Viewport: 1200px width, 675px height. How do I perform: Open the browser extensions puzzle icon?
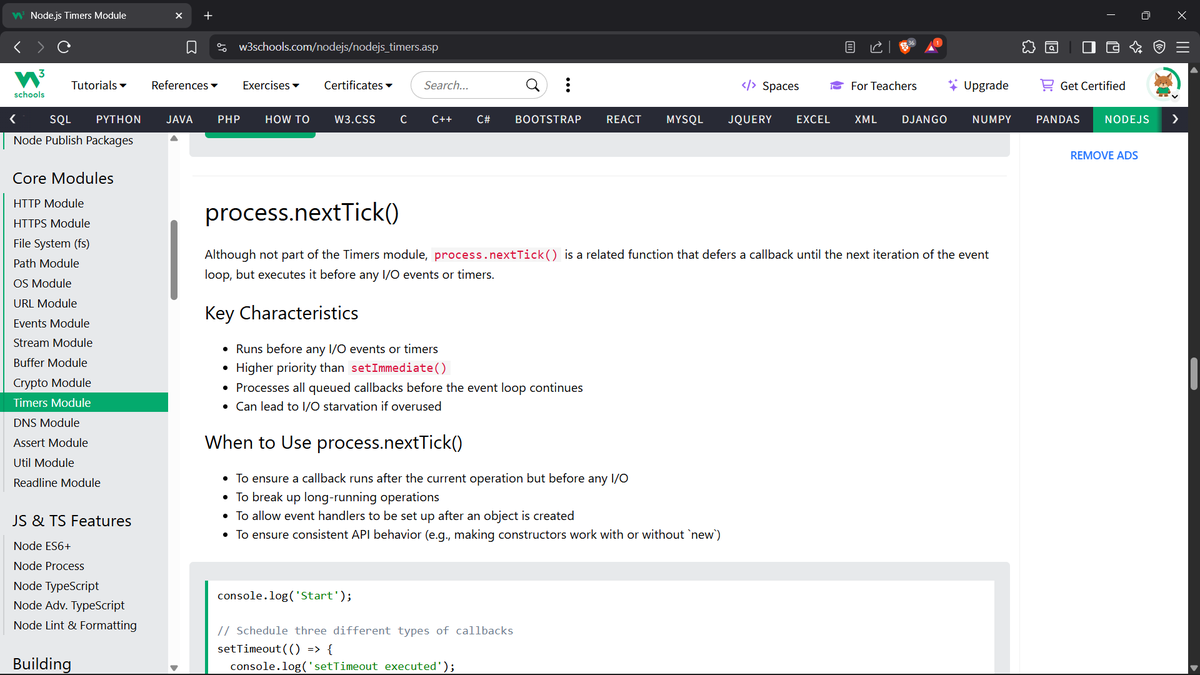tap(1027, 47)
